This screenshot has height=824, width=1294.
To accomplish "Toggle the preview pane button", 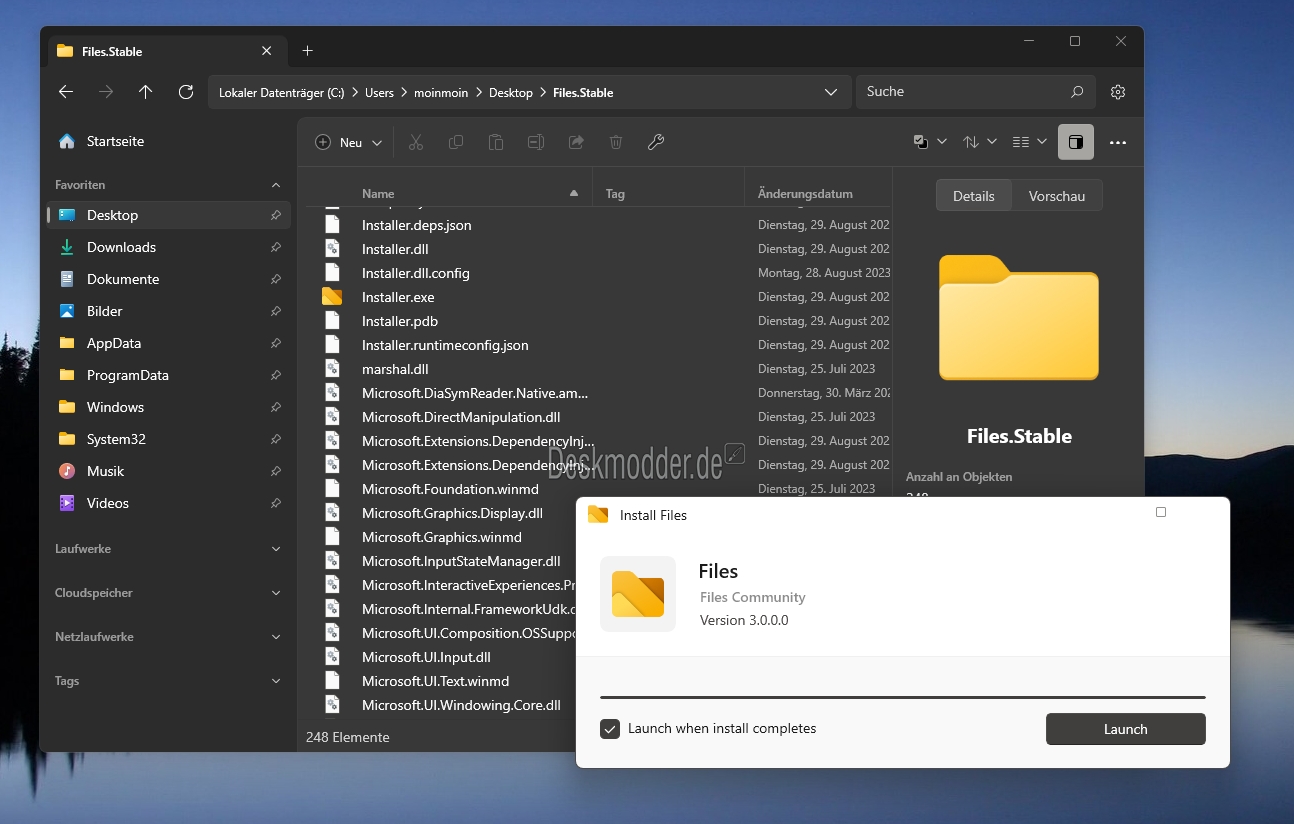I will [x=1076, y=142].
